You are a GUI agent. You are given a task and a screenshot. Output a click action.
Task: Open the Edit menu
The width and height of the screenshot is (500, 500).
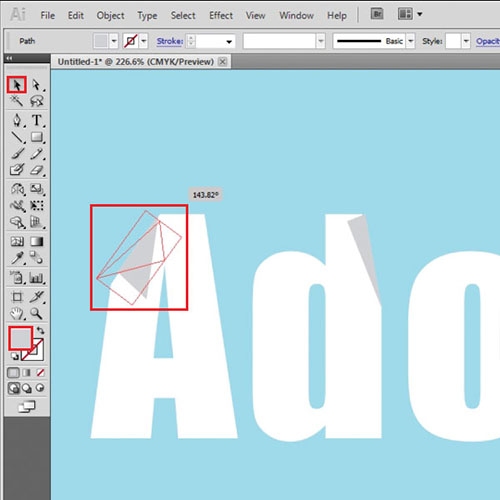pyautogui.click(x=76, y=15)
